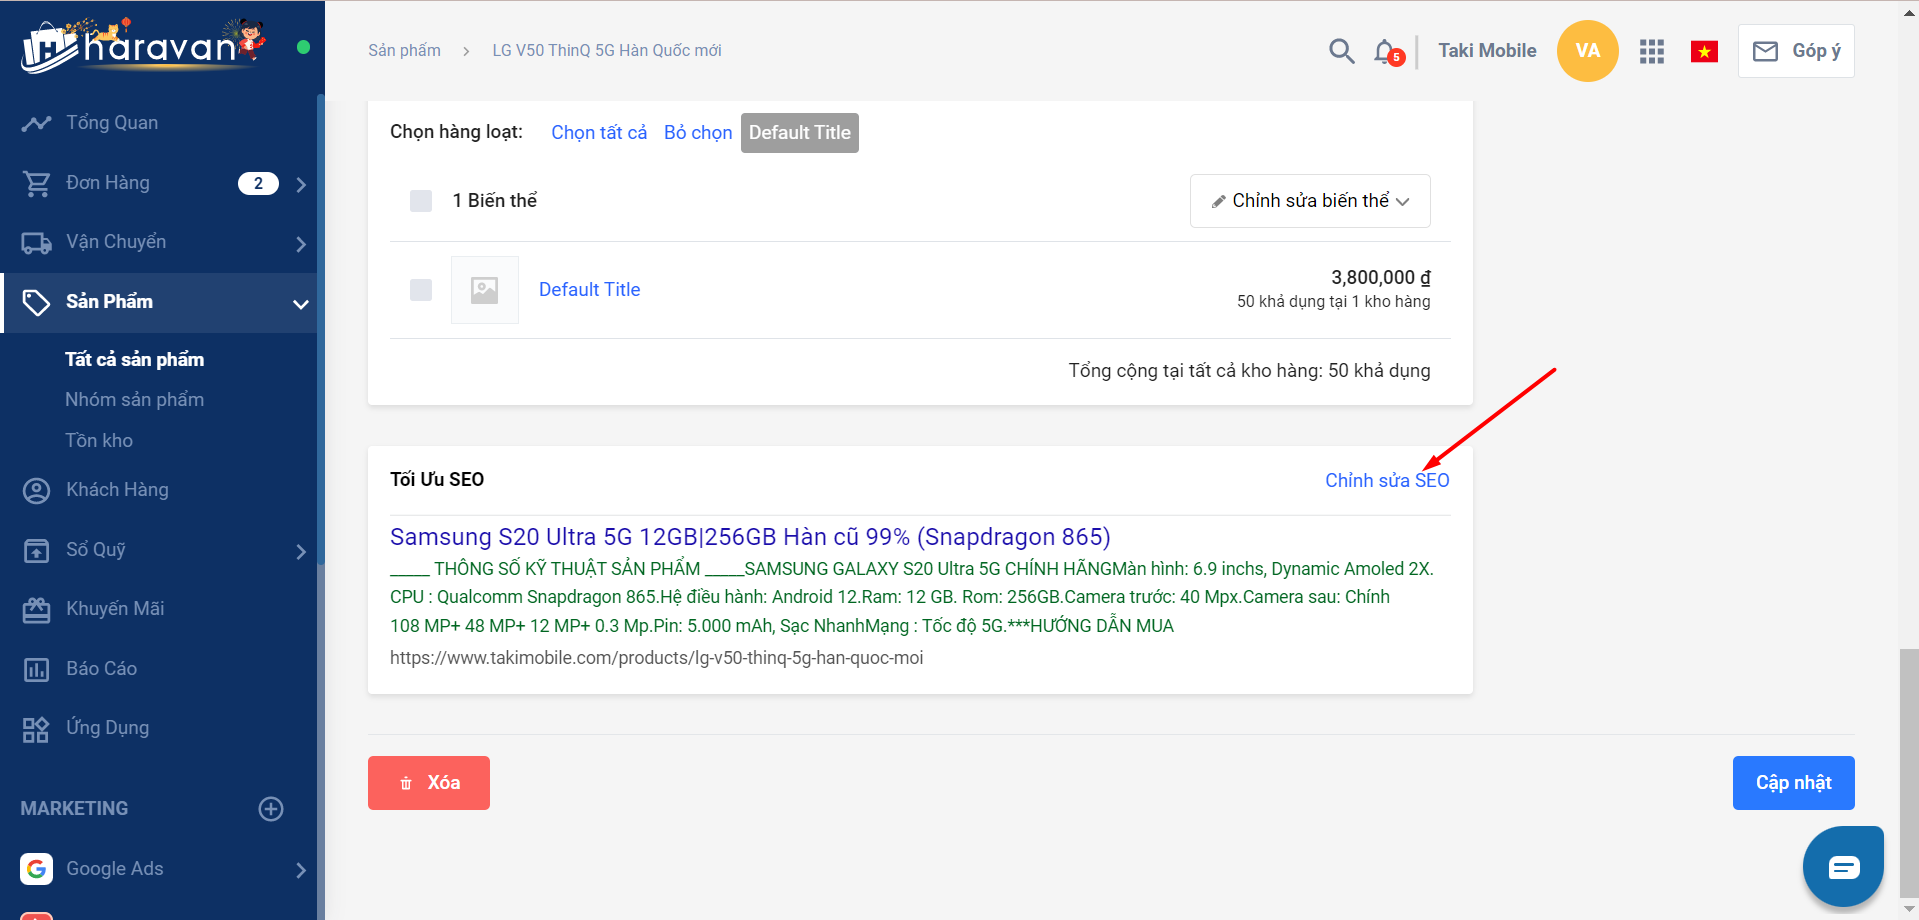Click the page vertical scrollbar thumb
The image size is (1919, 920).
click(1909, 775)
